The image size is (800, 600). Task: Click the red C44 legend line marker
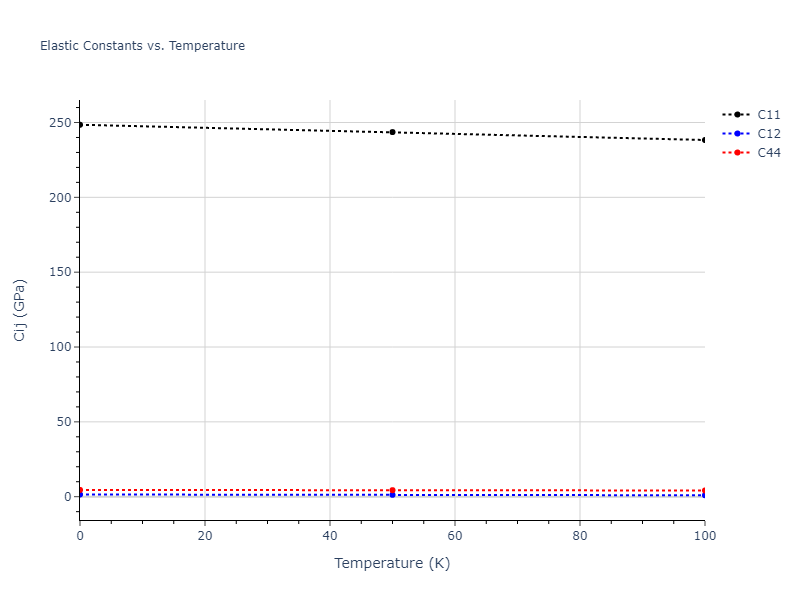tap(737, 153)
